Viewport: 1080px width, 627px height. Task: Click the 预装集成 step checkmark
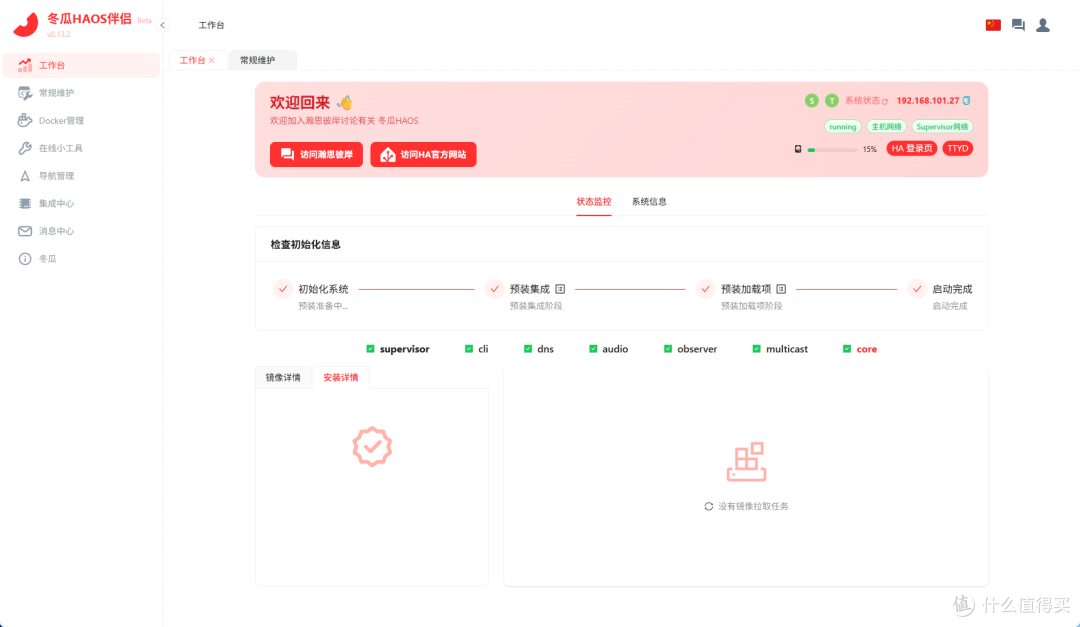click(494, 289)
